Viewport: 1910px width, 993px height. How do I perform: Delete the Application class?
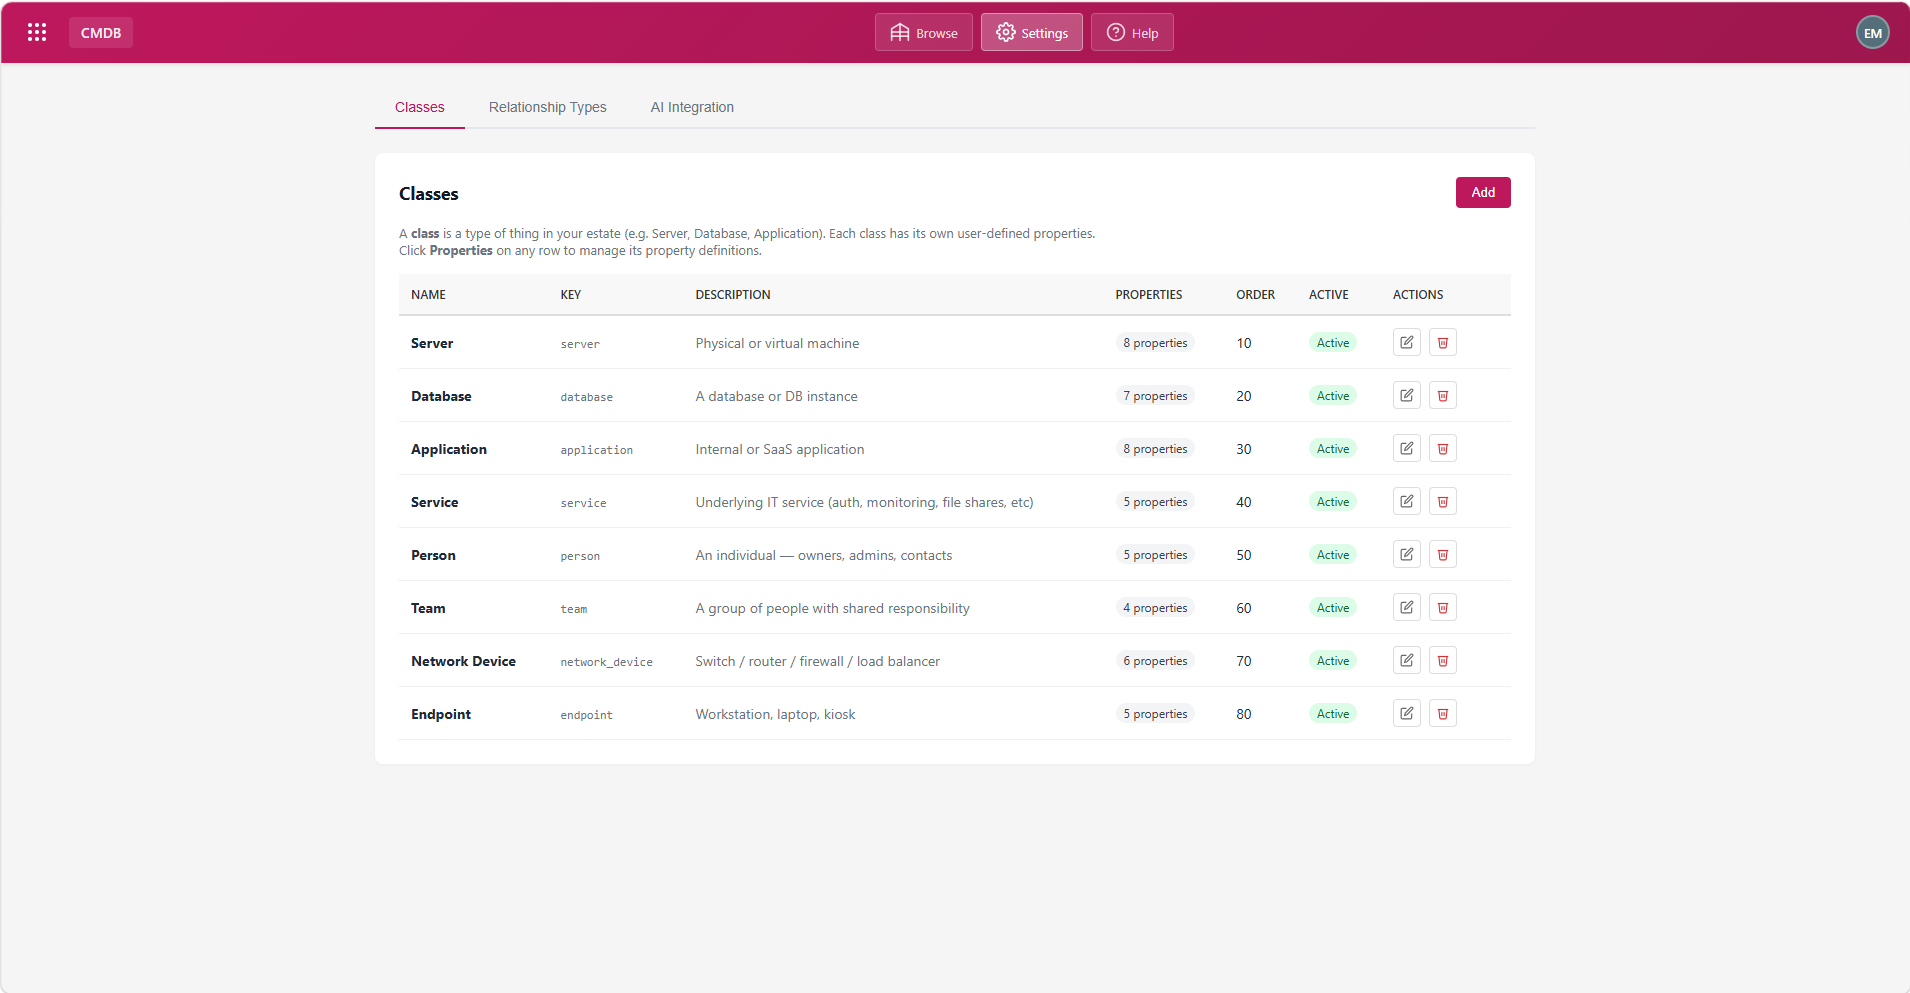pos(1443,448)
